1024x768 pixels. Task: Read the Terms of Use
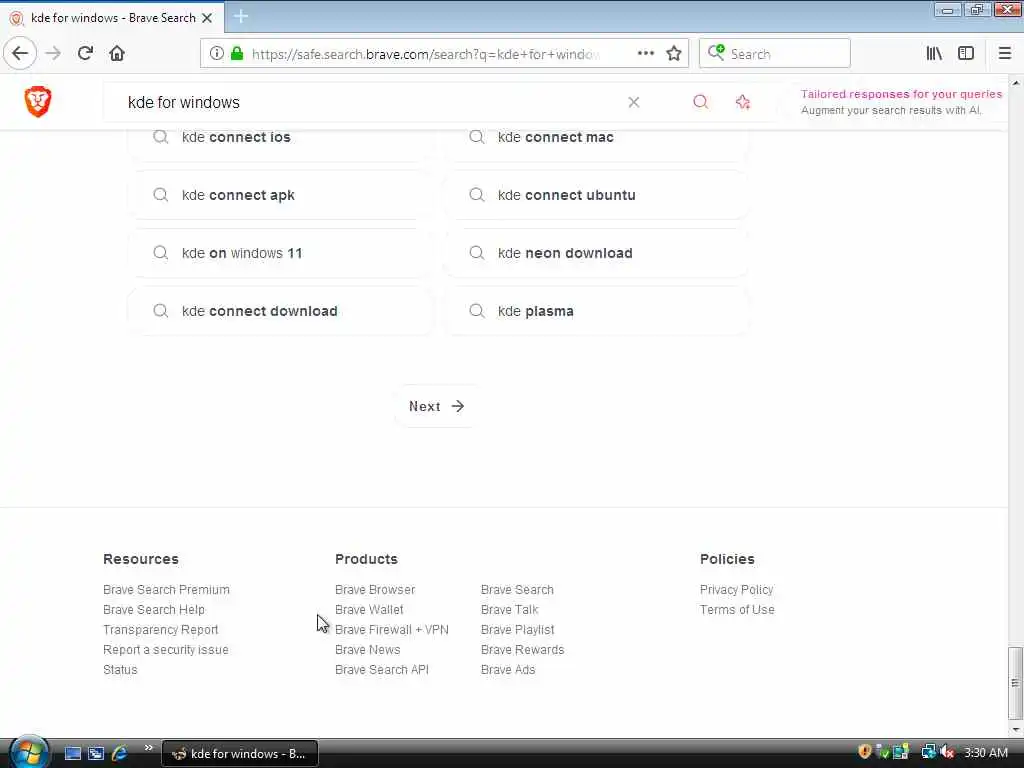(x=737, y=610)
